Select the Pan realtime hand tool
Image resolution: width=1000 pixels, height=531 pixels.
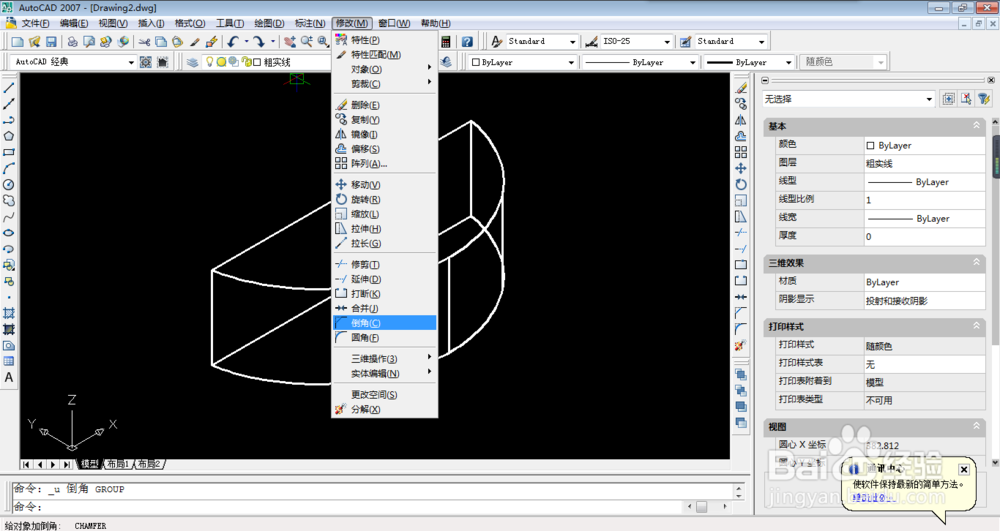290,41
